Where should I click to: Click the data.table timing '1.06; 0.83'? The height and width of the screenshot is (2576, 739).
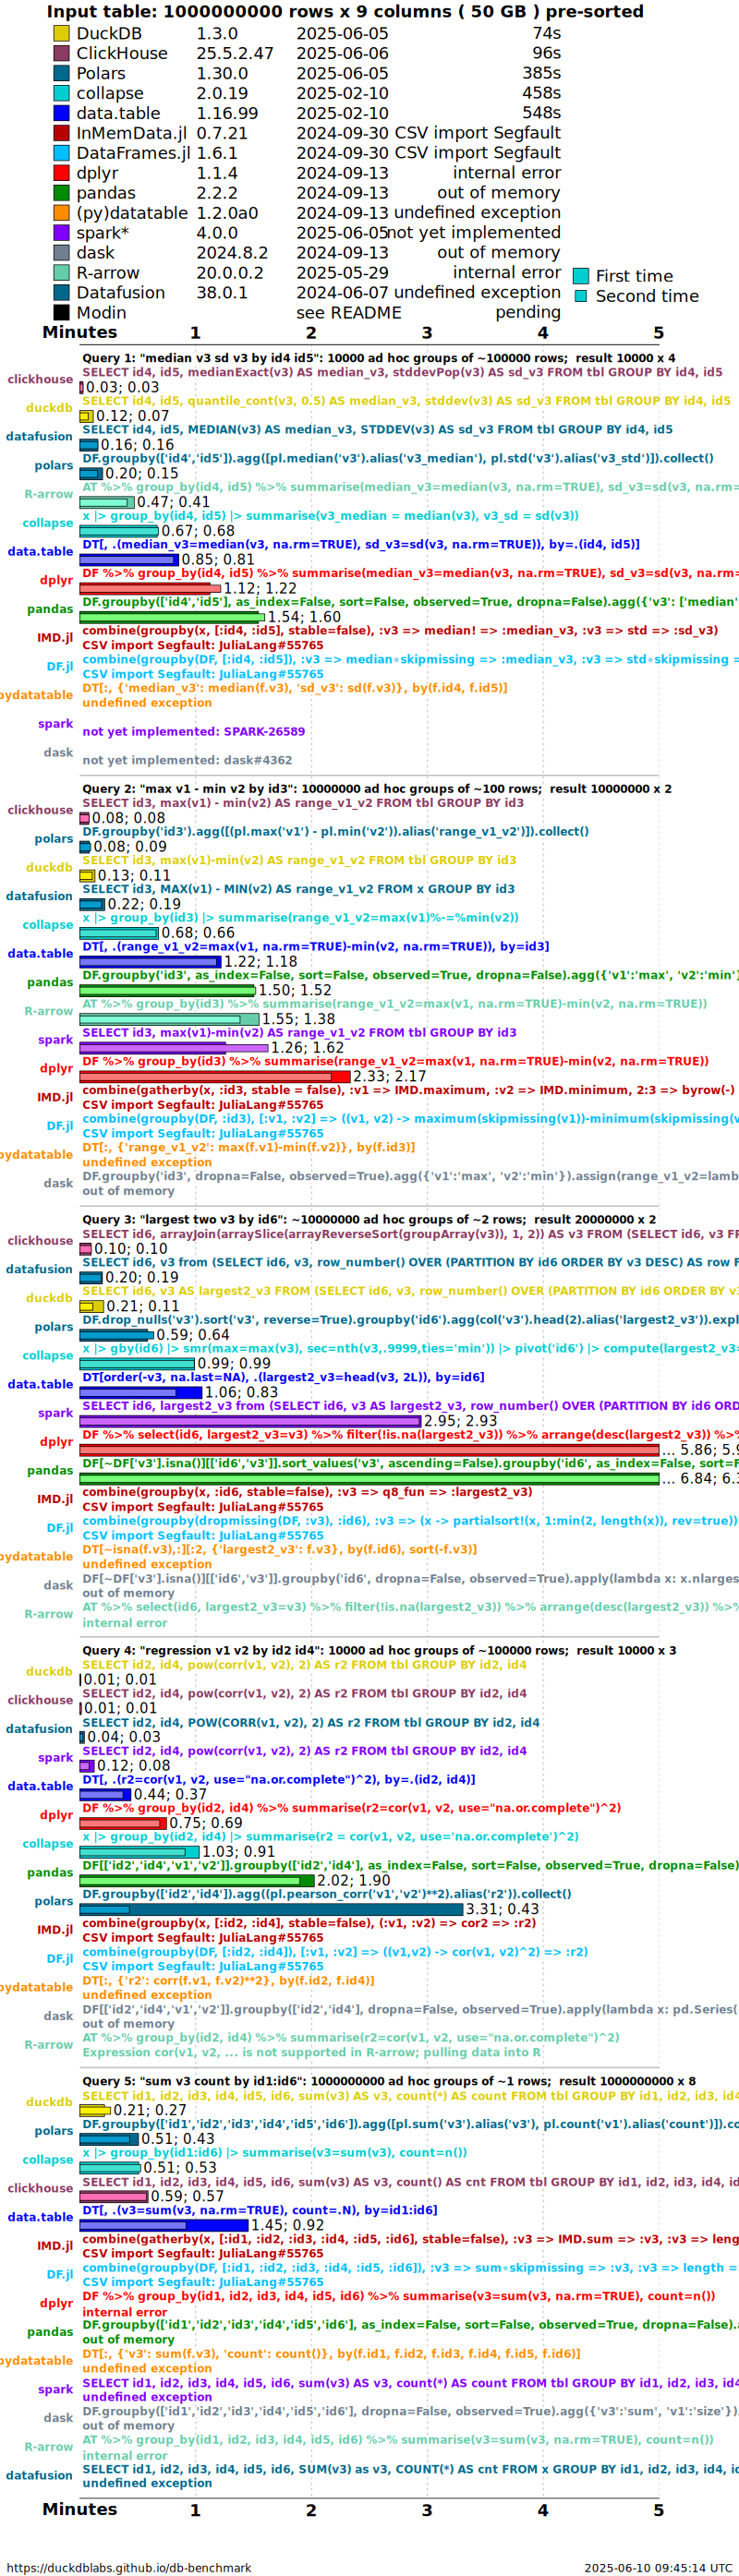pos(242,1393)
